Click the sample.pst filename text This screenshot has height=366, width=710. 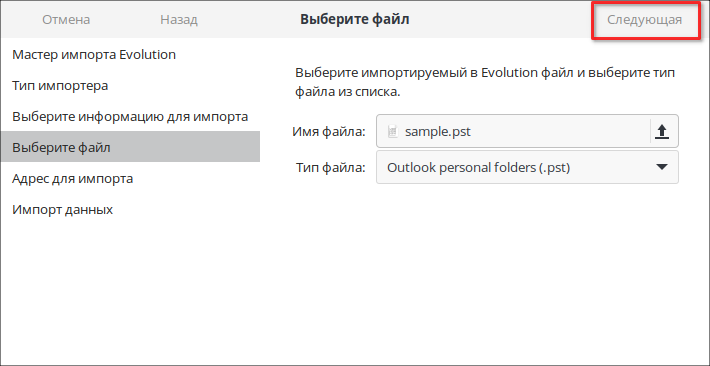point(438,132)
